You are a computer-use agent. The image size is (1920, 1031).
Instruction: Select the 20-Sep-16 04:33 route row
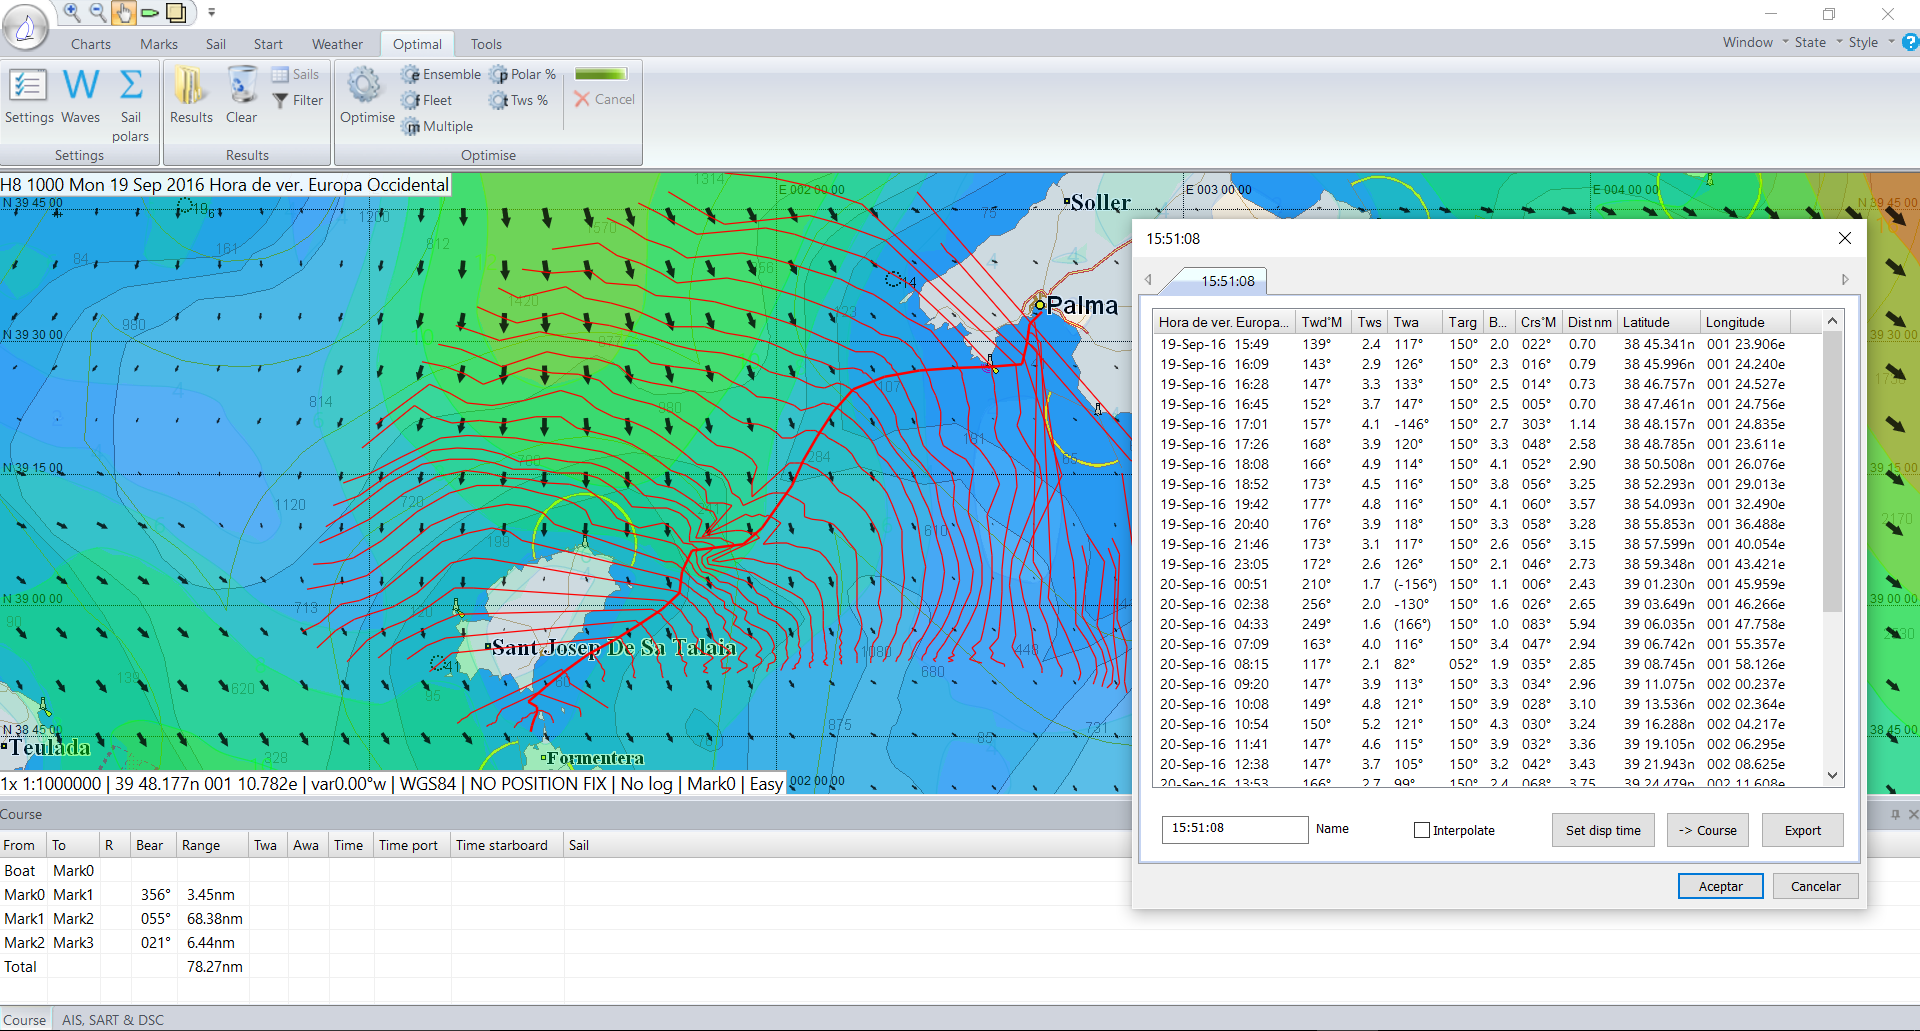(1488, 624)
